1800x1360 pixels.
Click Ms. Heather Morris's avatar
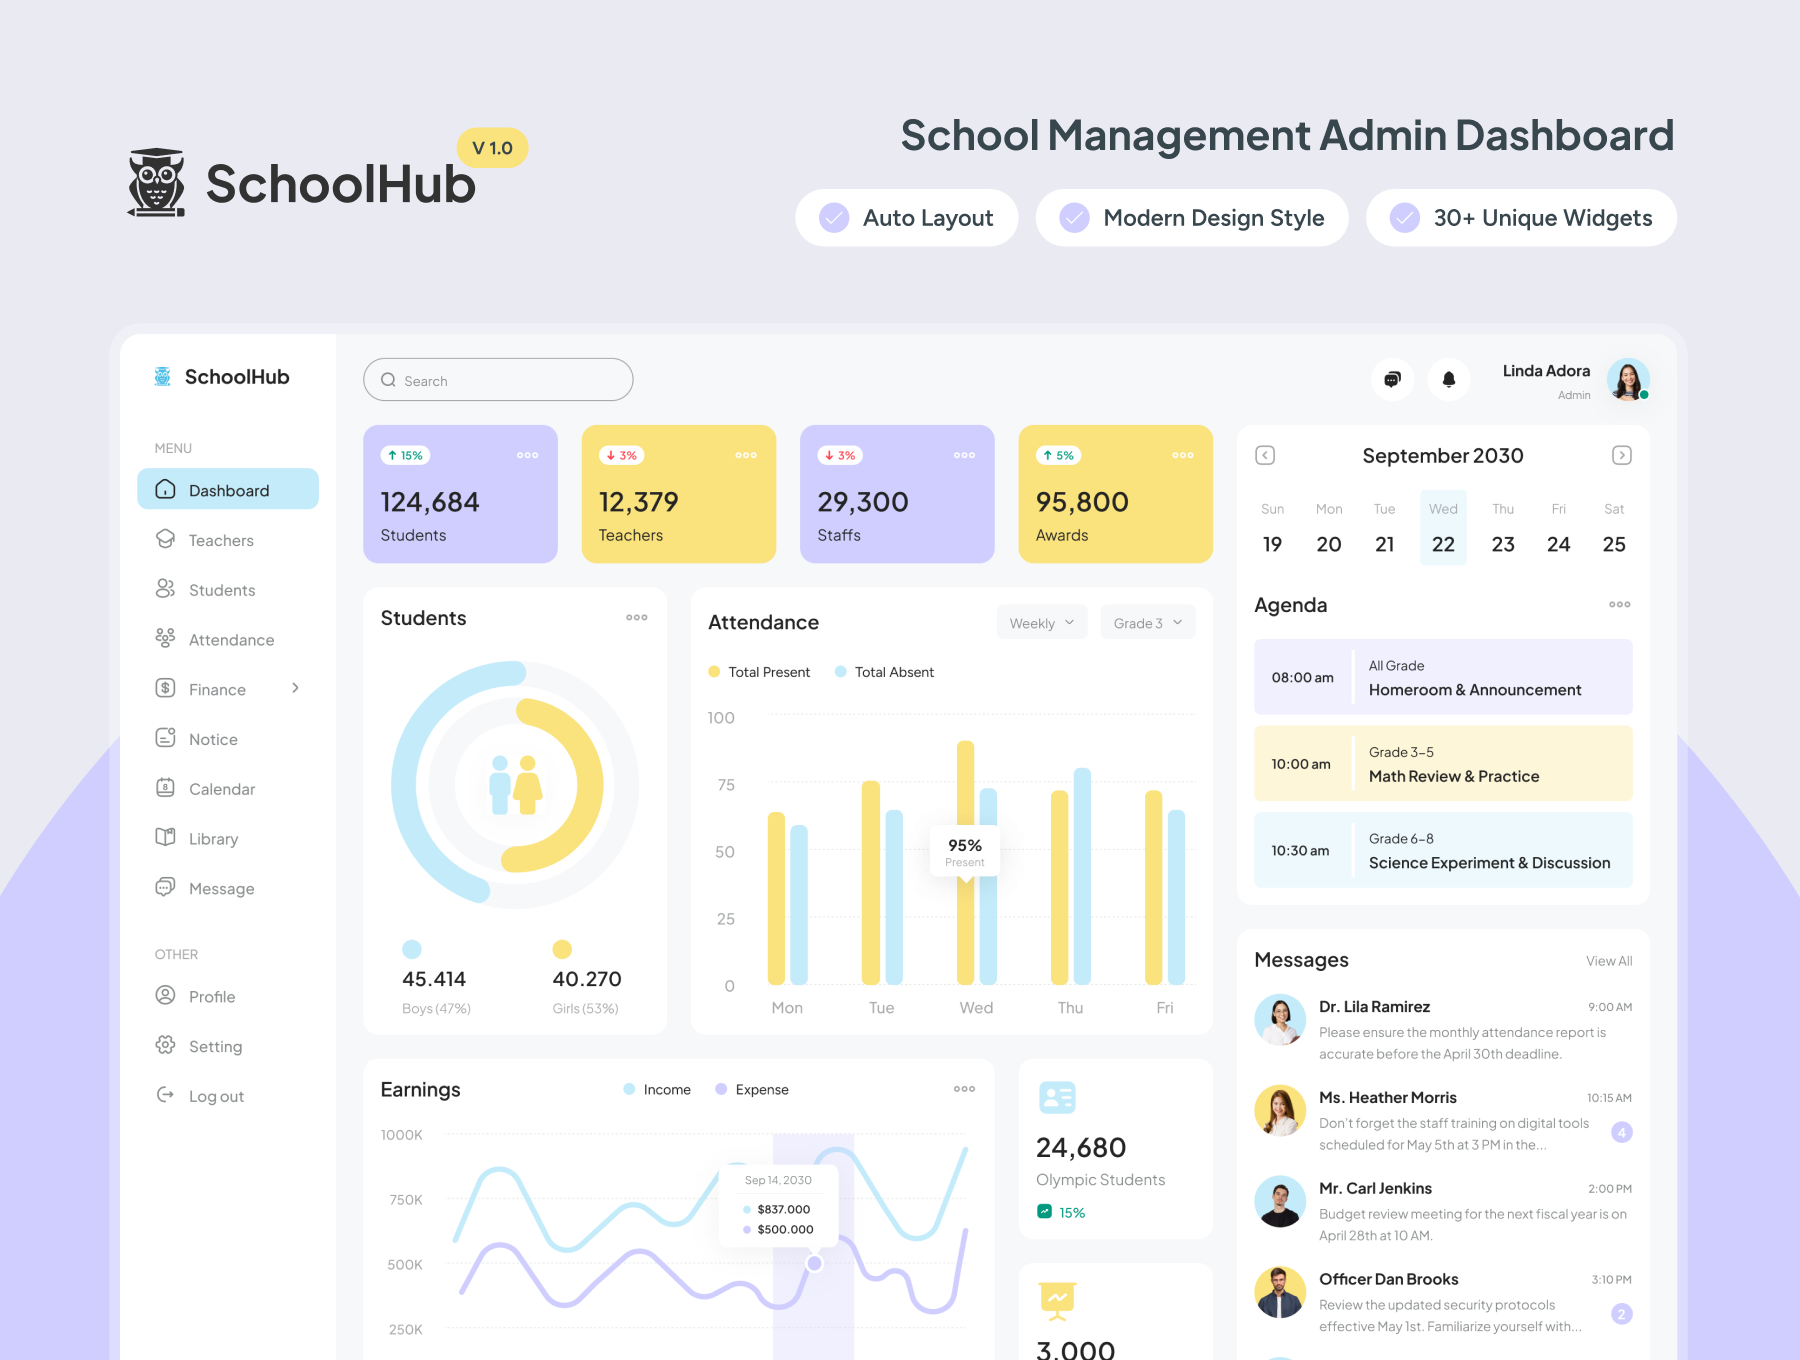coord(1280,1111)
